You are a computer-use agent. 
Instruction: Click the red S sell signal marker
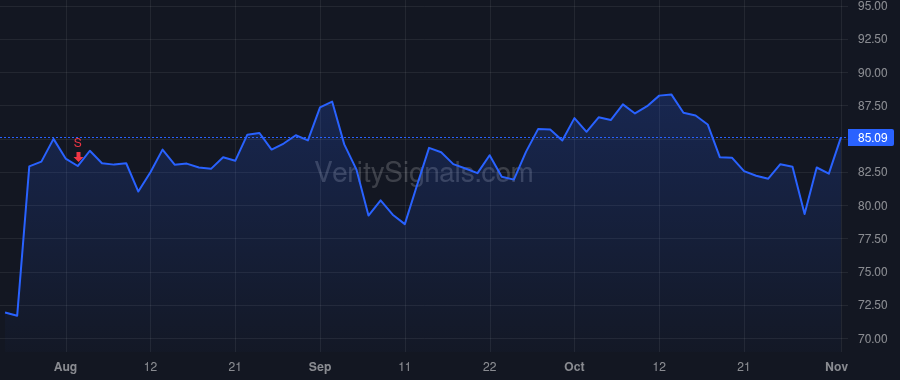[78, 149]
